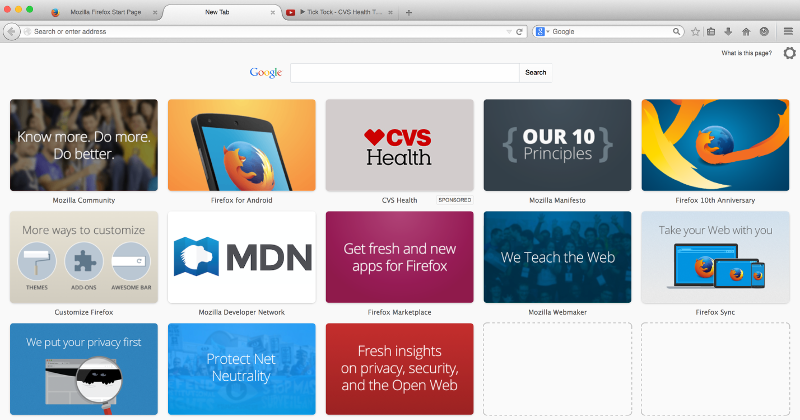
Task: Open the Firefox Marketplace tile
Action: [399, 257]
